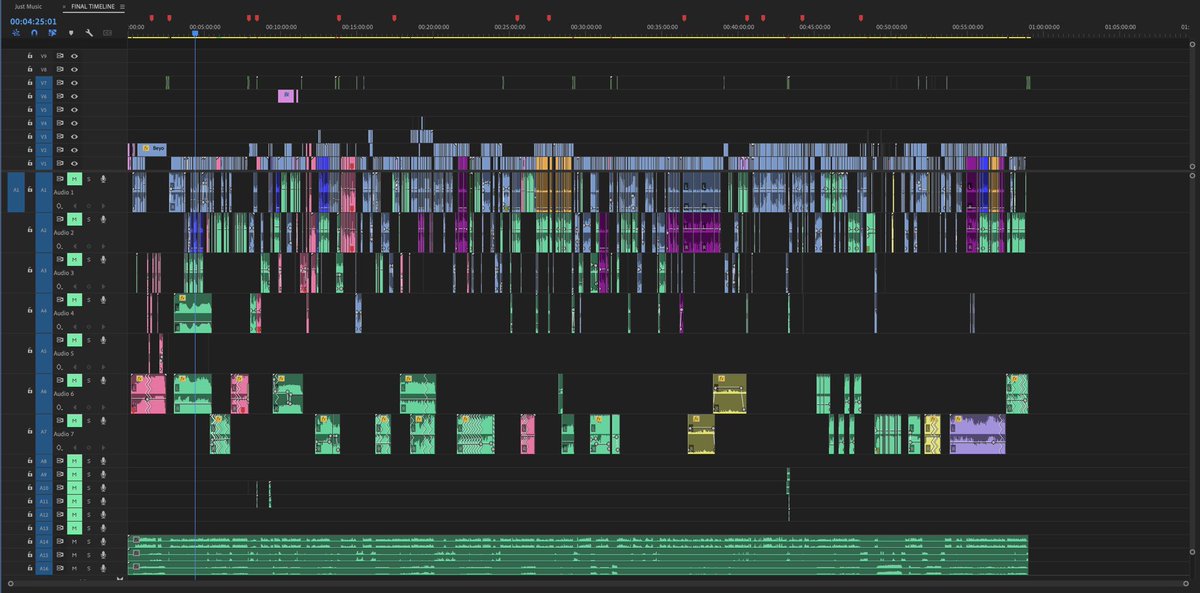Open Show Keyframes menu on Audio 4
Screen dimensions: 1200x593
click(60, 326)
